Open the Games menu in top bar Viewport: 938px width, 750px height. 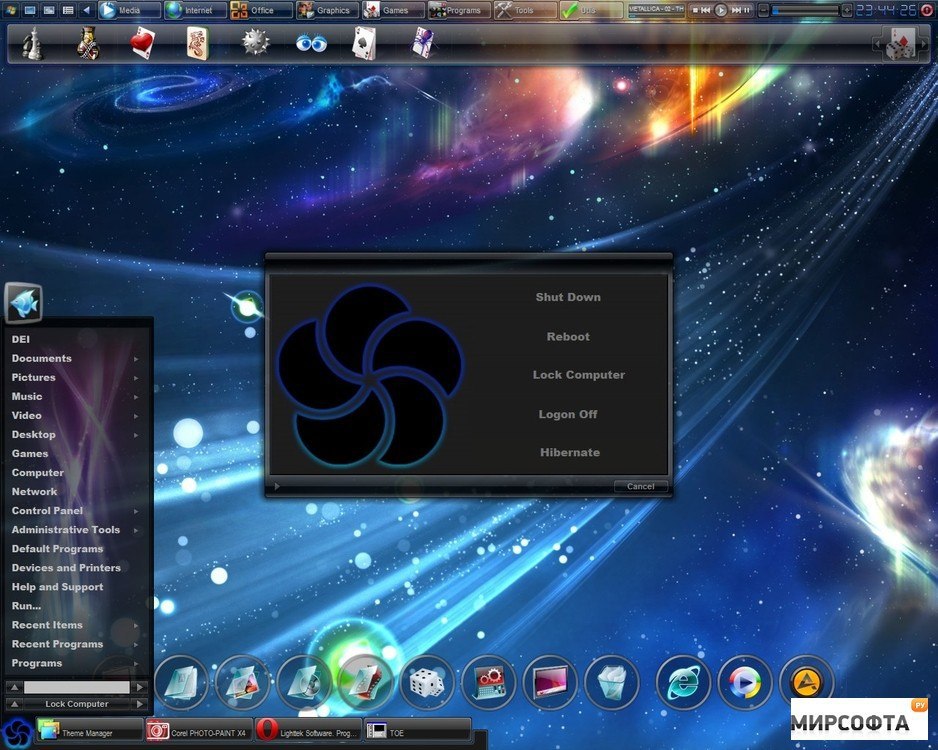[394, 10]
